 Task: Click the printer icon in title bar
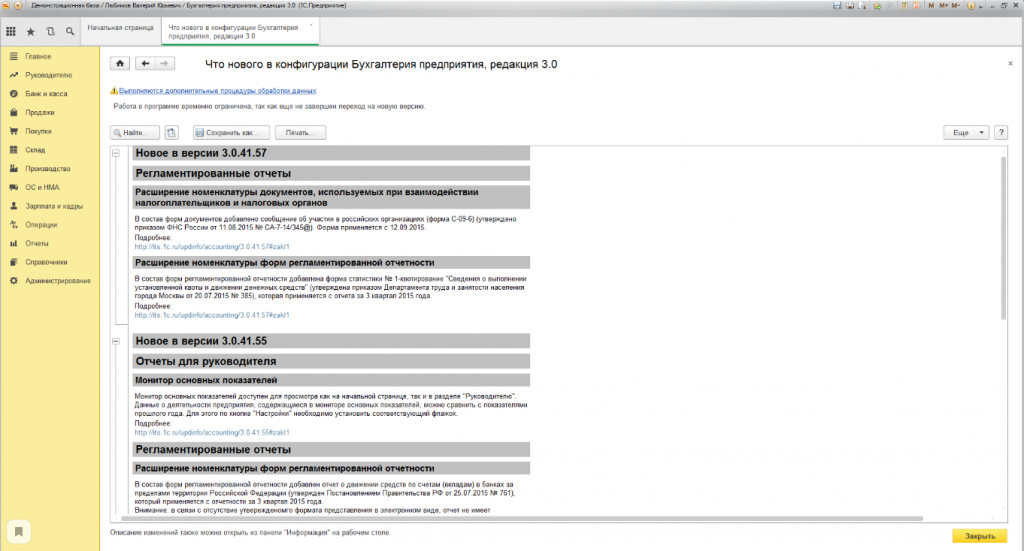tap(849, 5)
